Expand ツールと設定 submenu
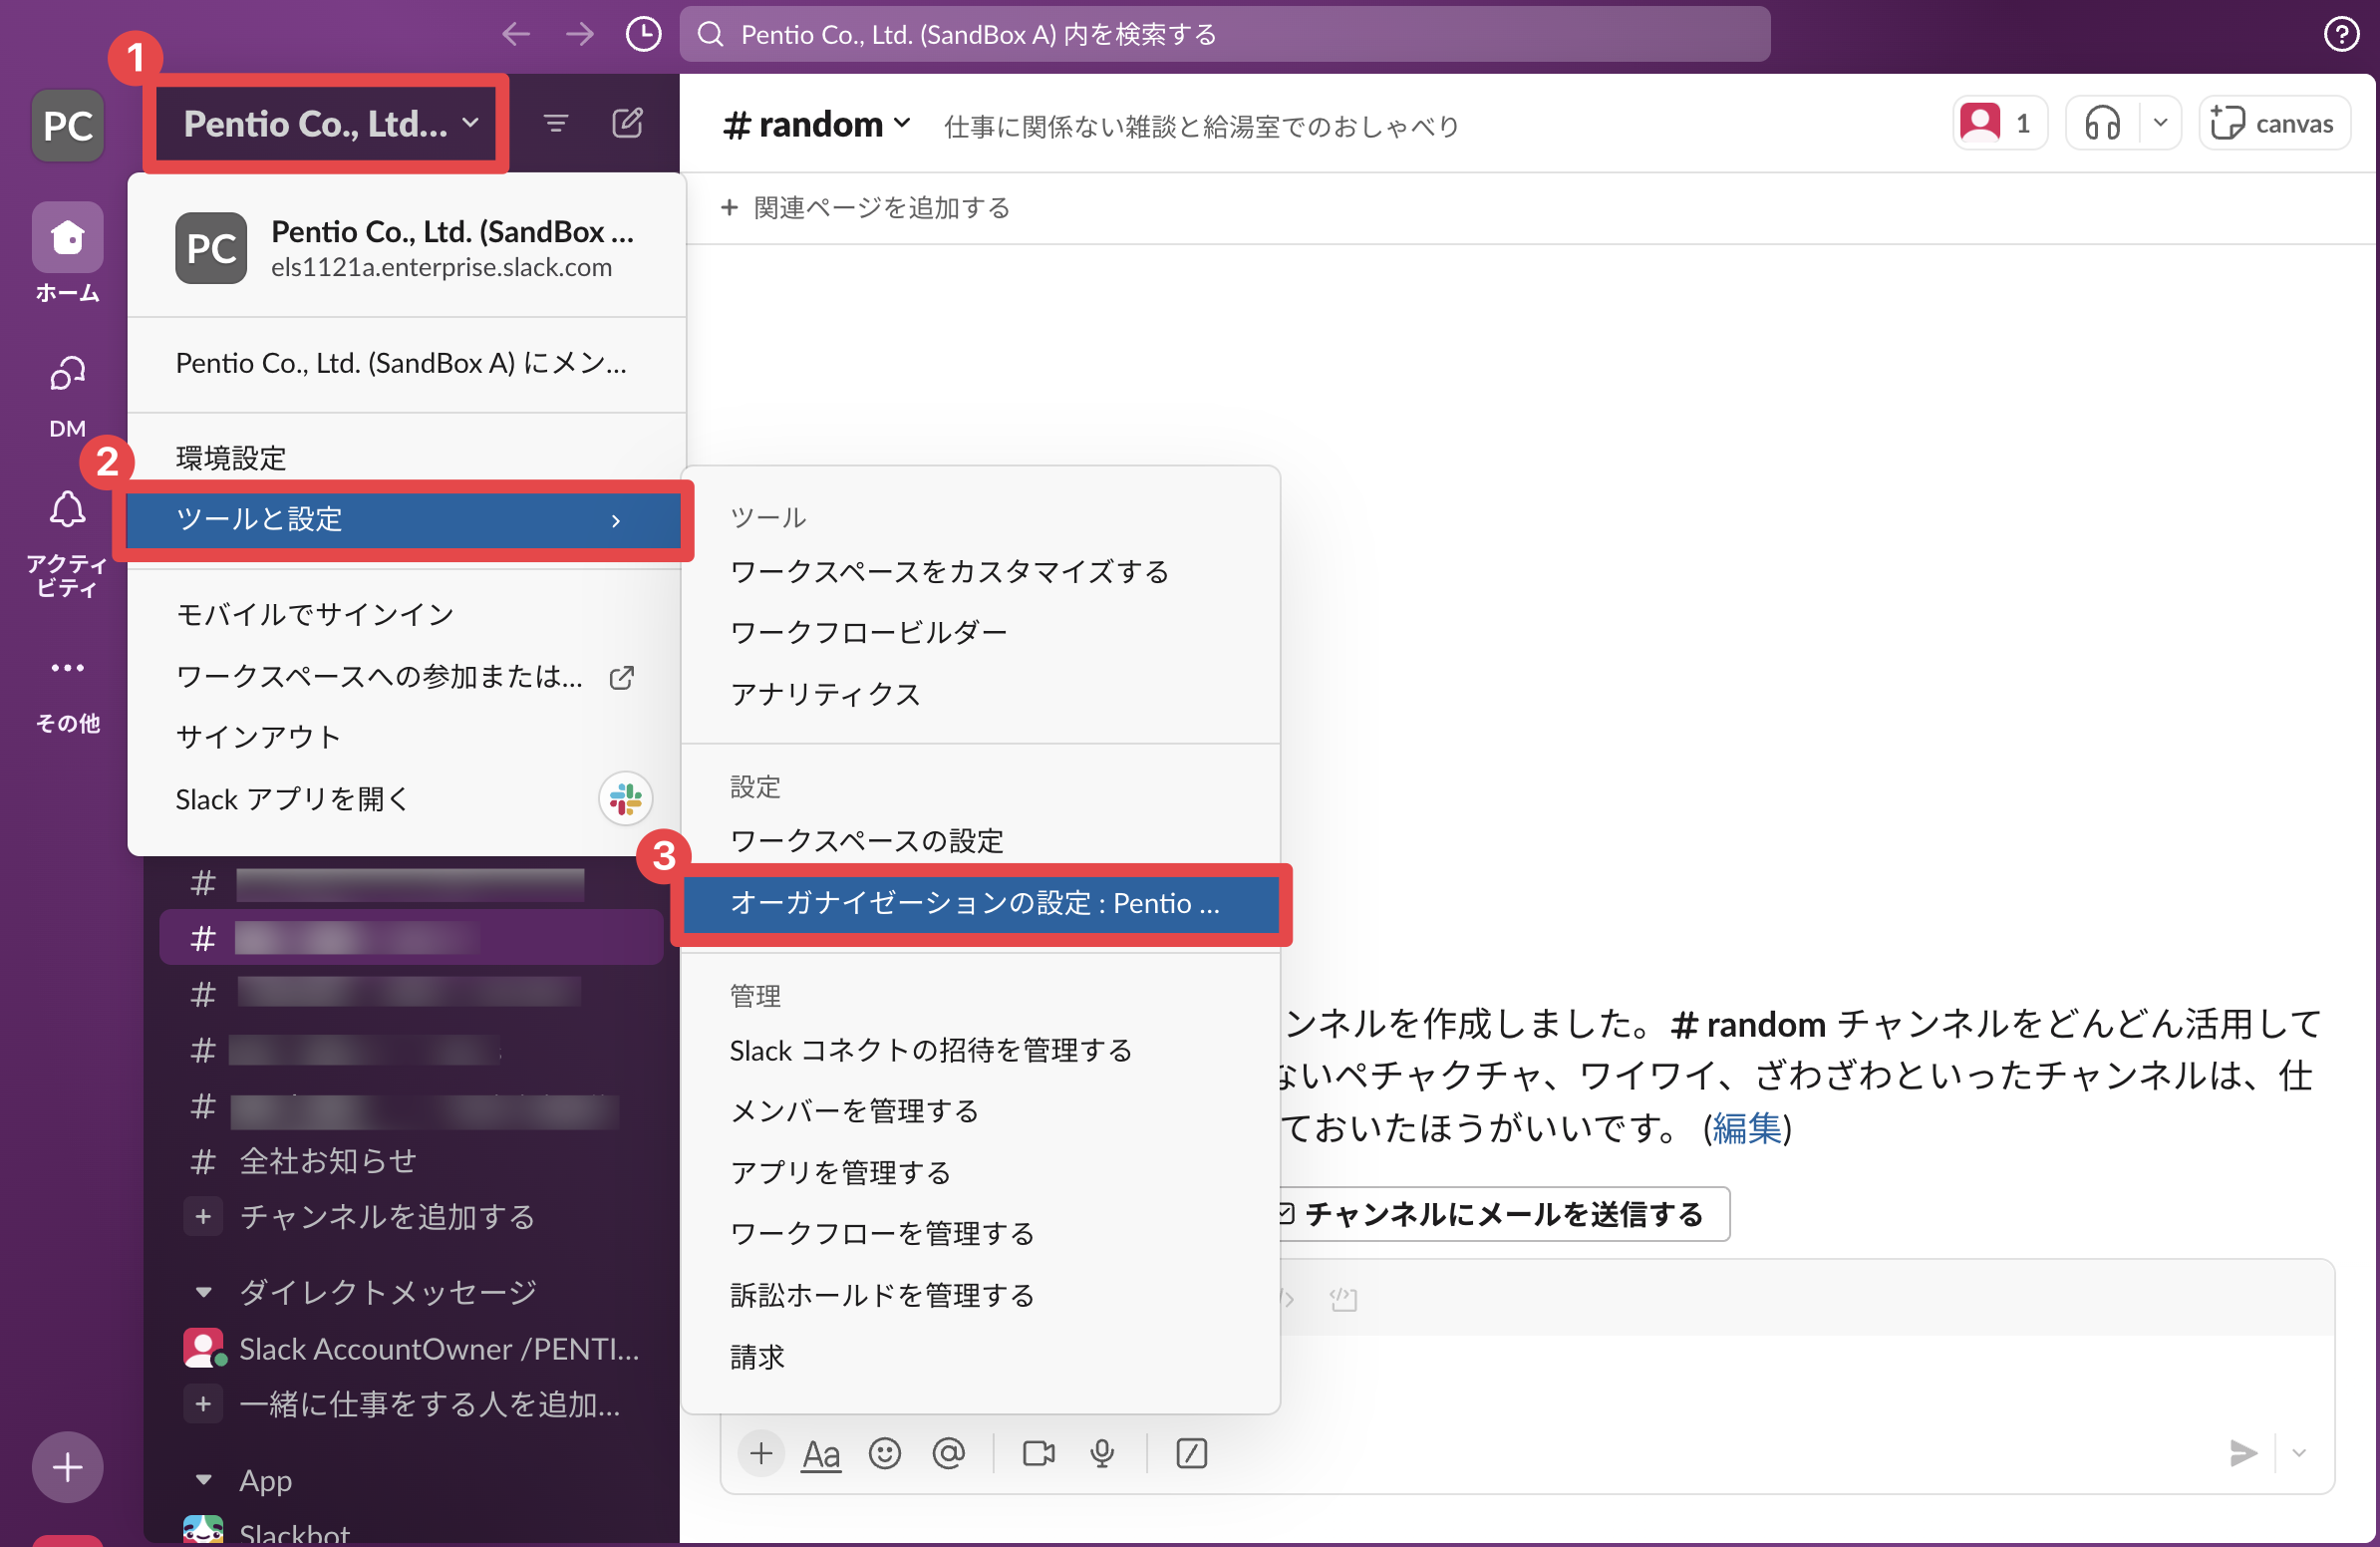Screen dimensions: 2380x1547 tap(404, 520)
